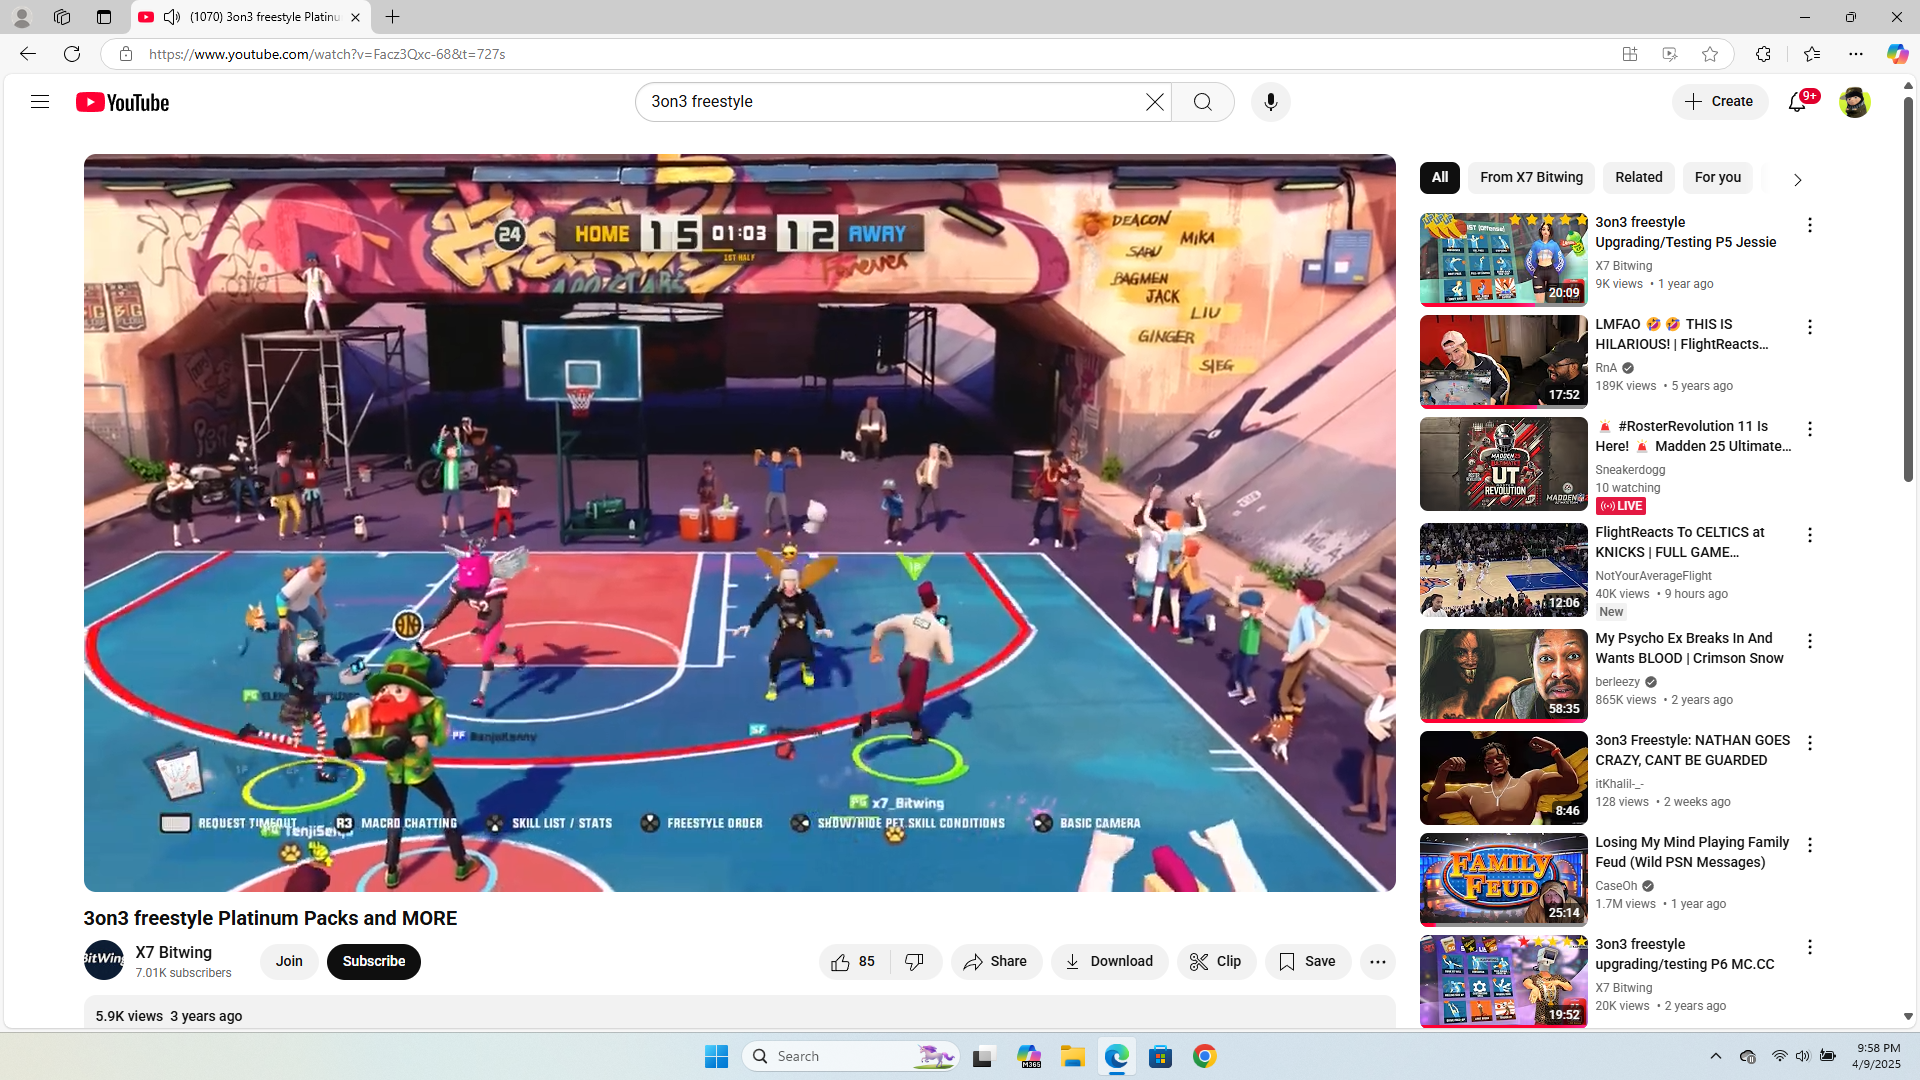
Task: Refresh the current page
Action: coord(72,54)
